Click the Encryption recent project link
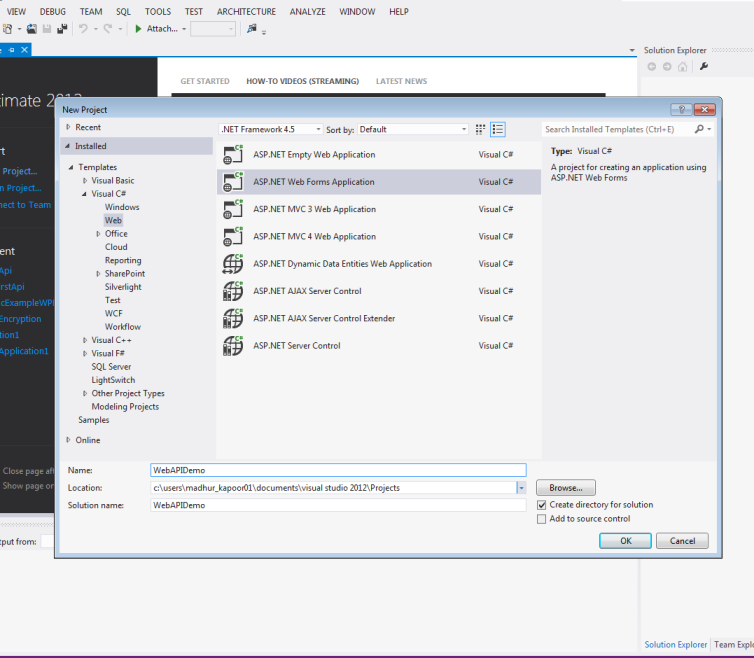754x658 pixels. [21, 319]
